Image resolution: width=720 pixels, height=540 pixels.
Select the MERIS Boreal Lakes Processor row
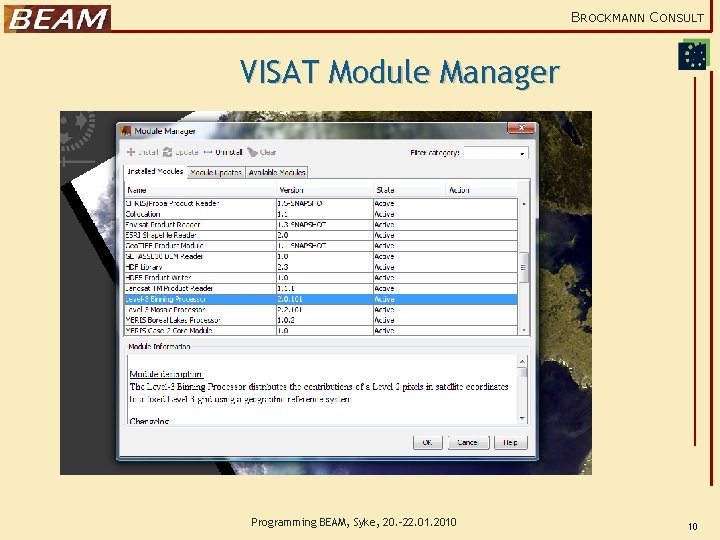321,320
